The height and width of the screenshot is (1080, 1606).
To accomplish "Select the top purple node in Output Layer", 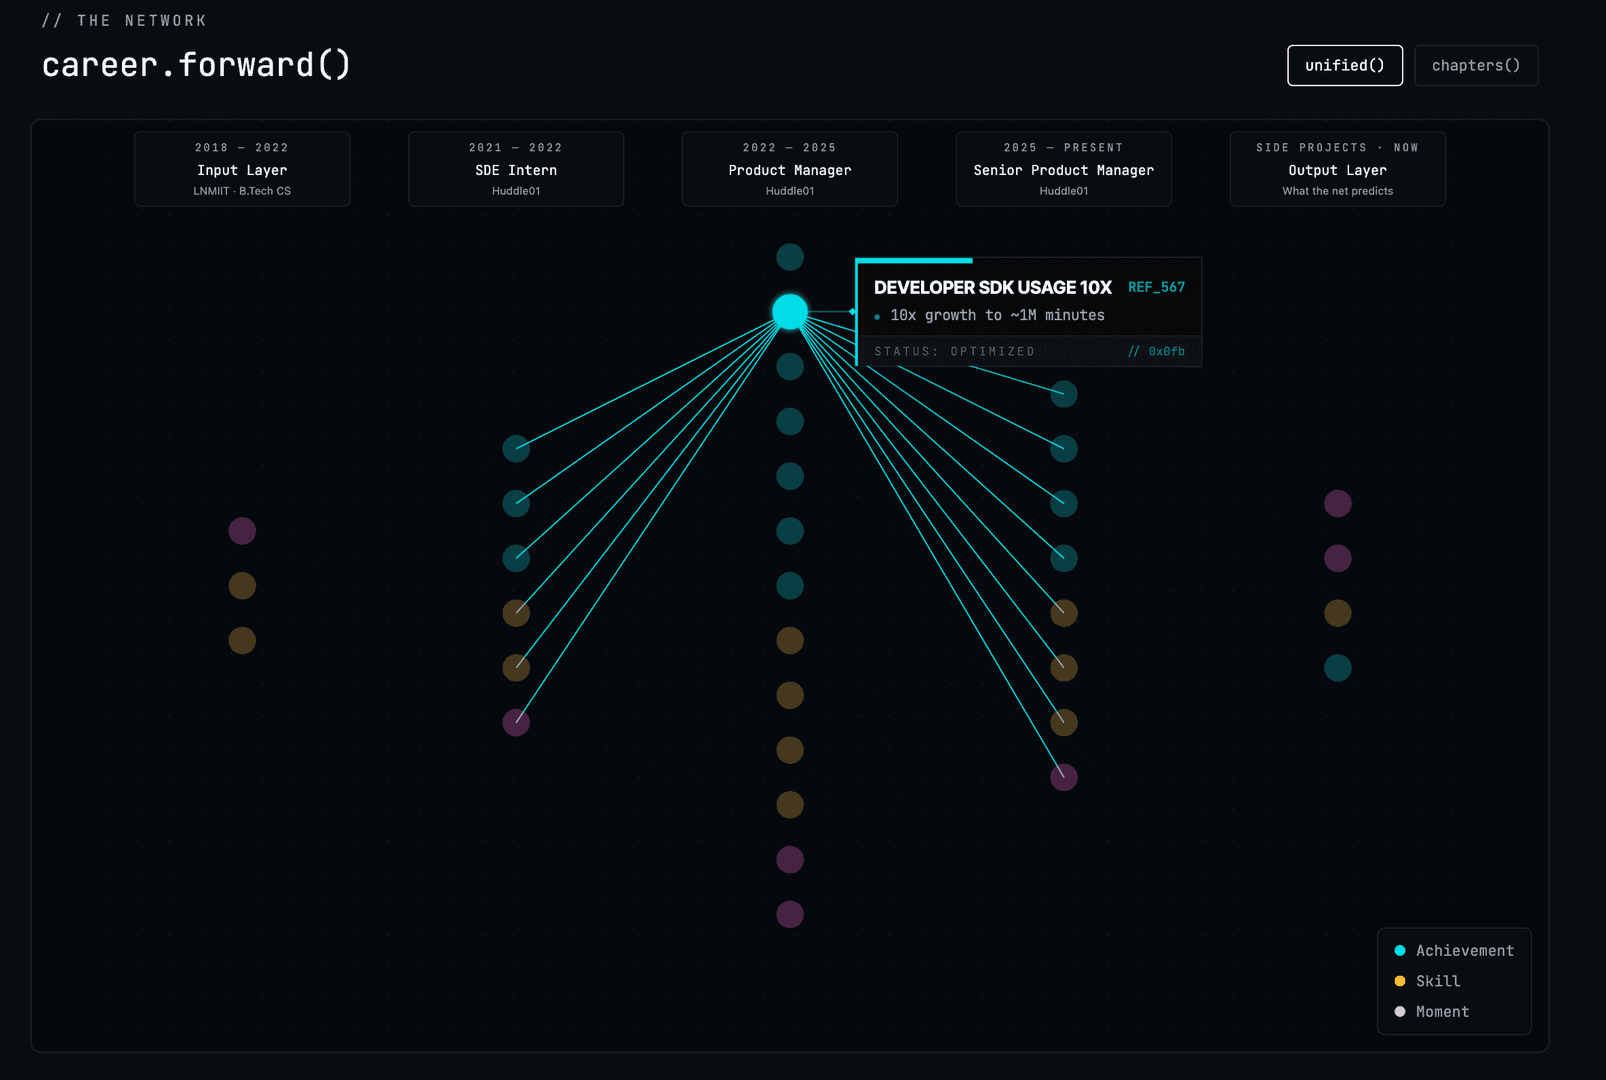I will point(1338,503).
